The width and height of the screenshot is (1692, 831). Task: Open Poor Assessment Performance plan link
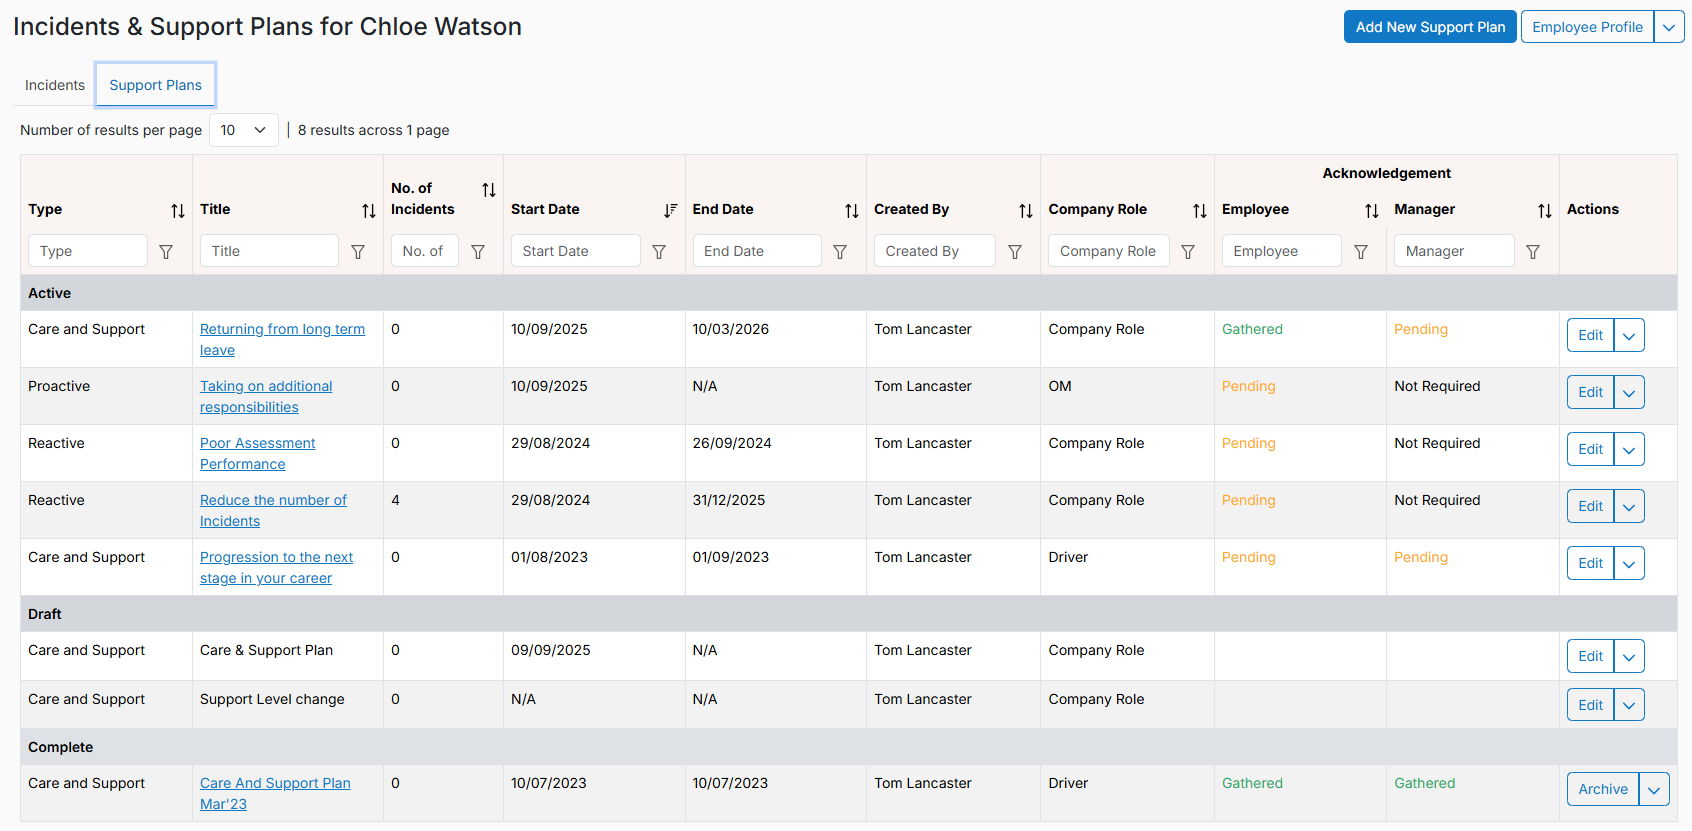[x=257, y=454]
